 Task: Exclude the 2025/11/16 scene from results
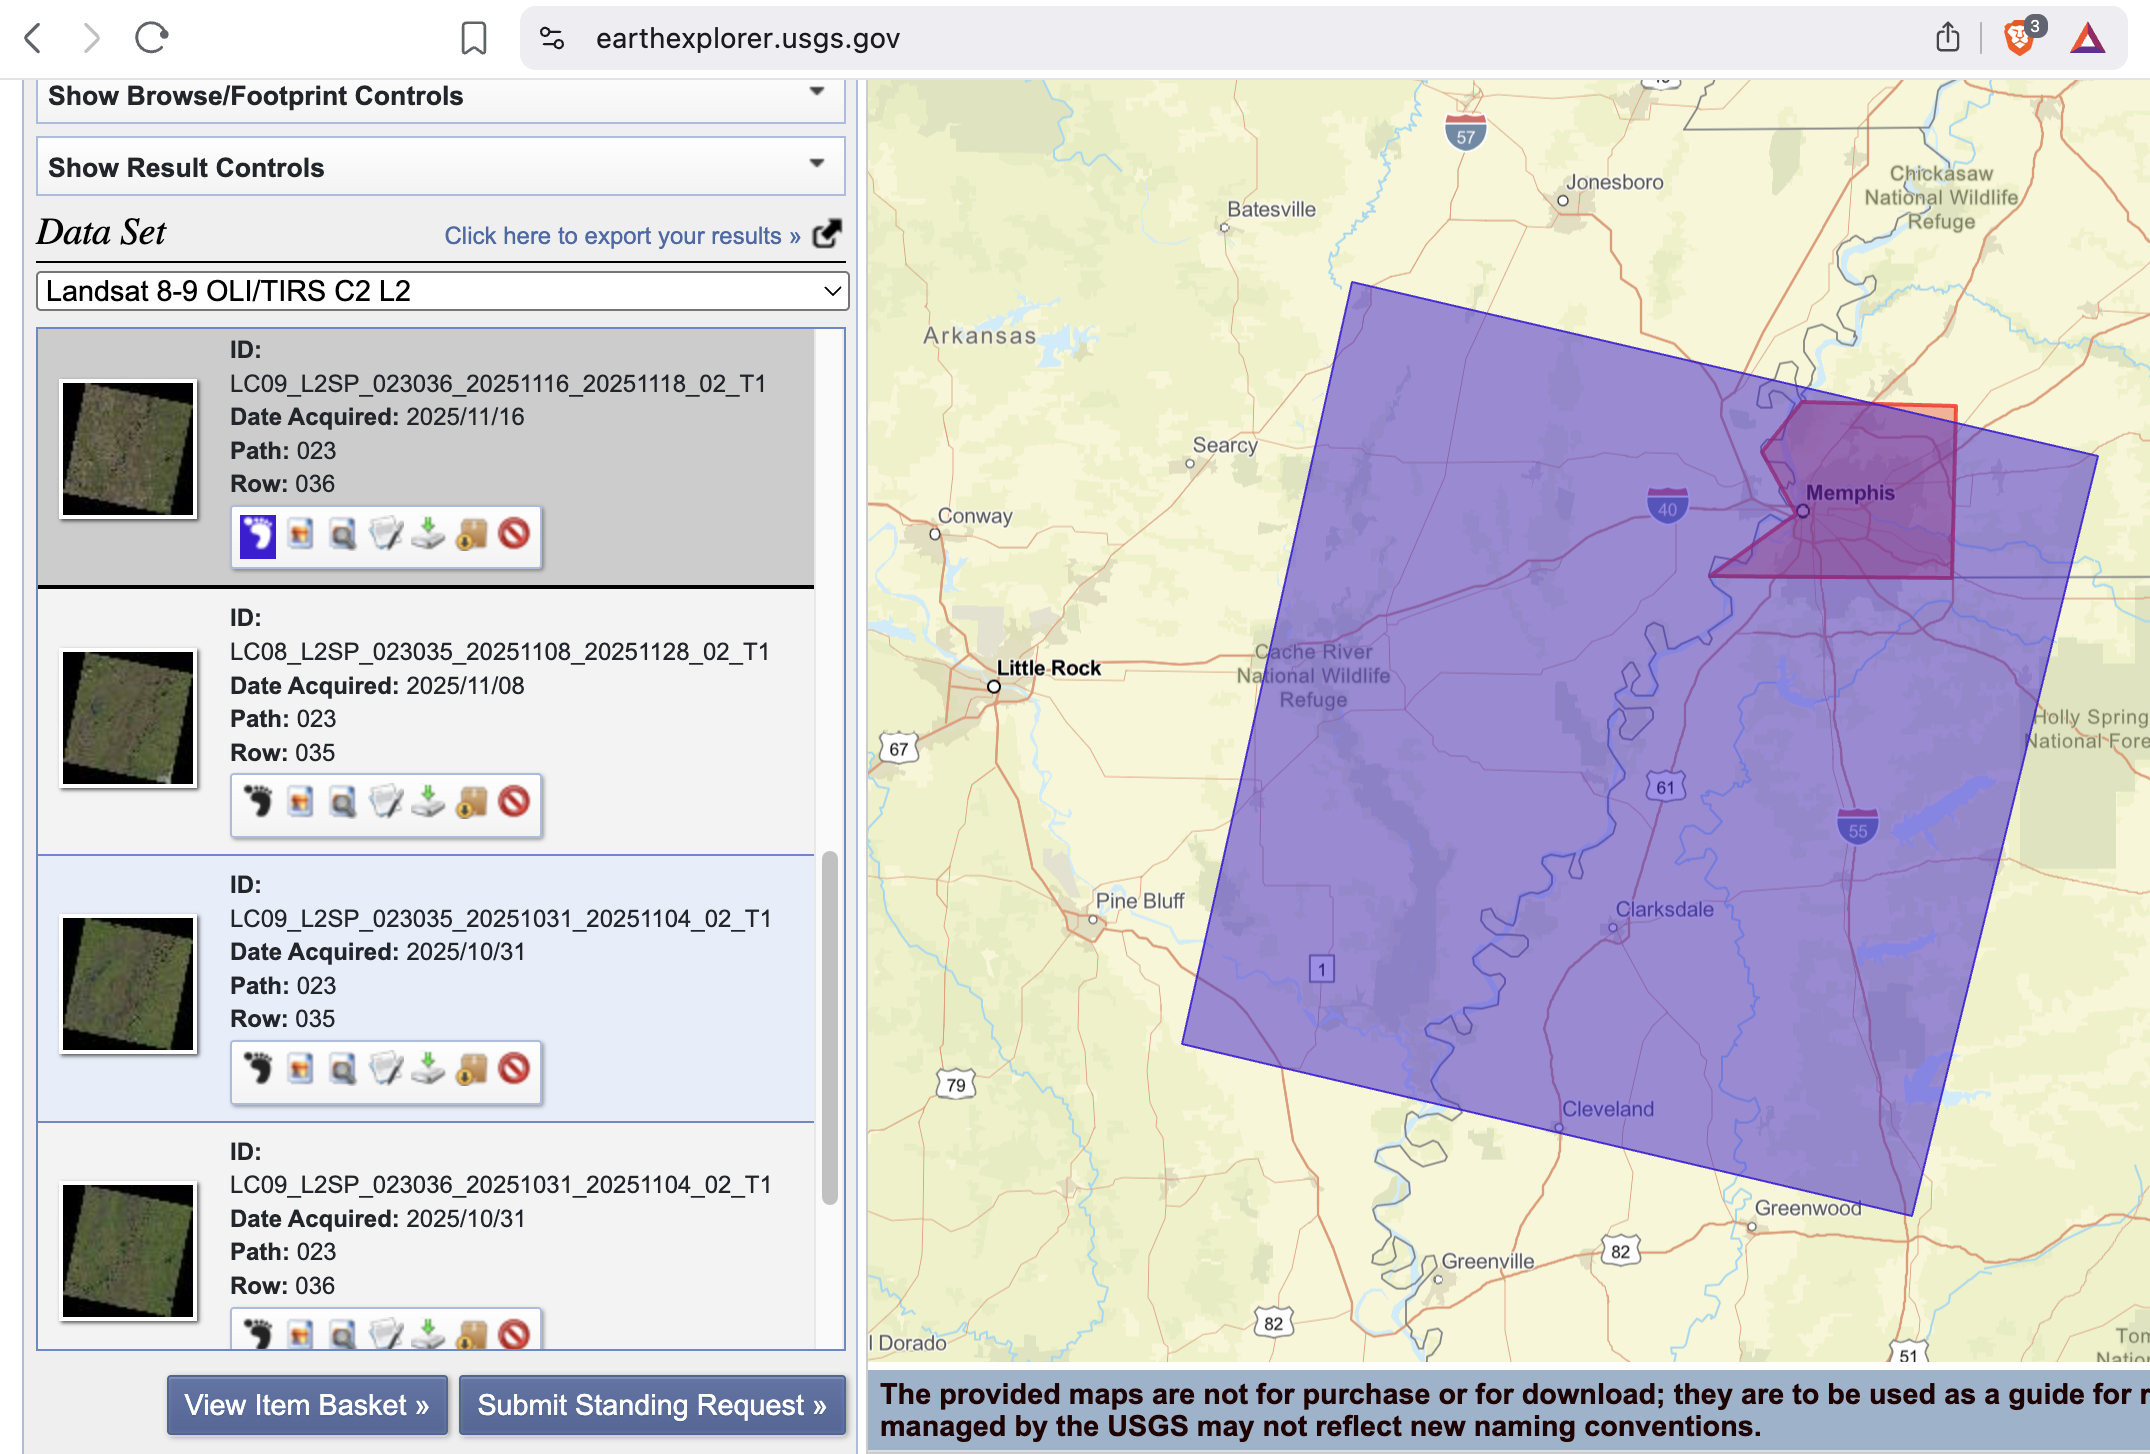click(x=514, y=535)
